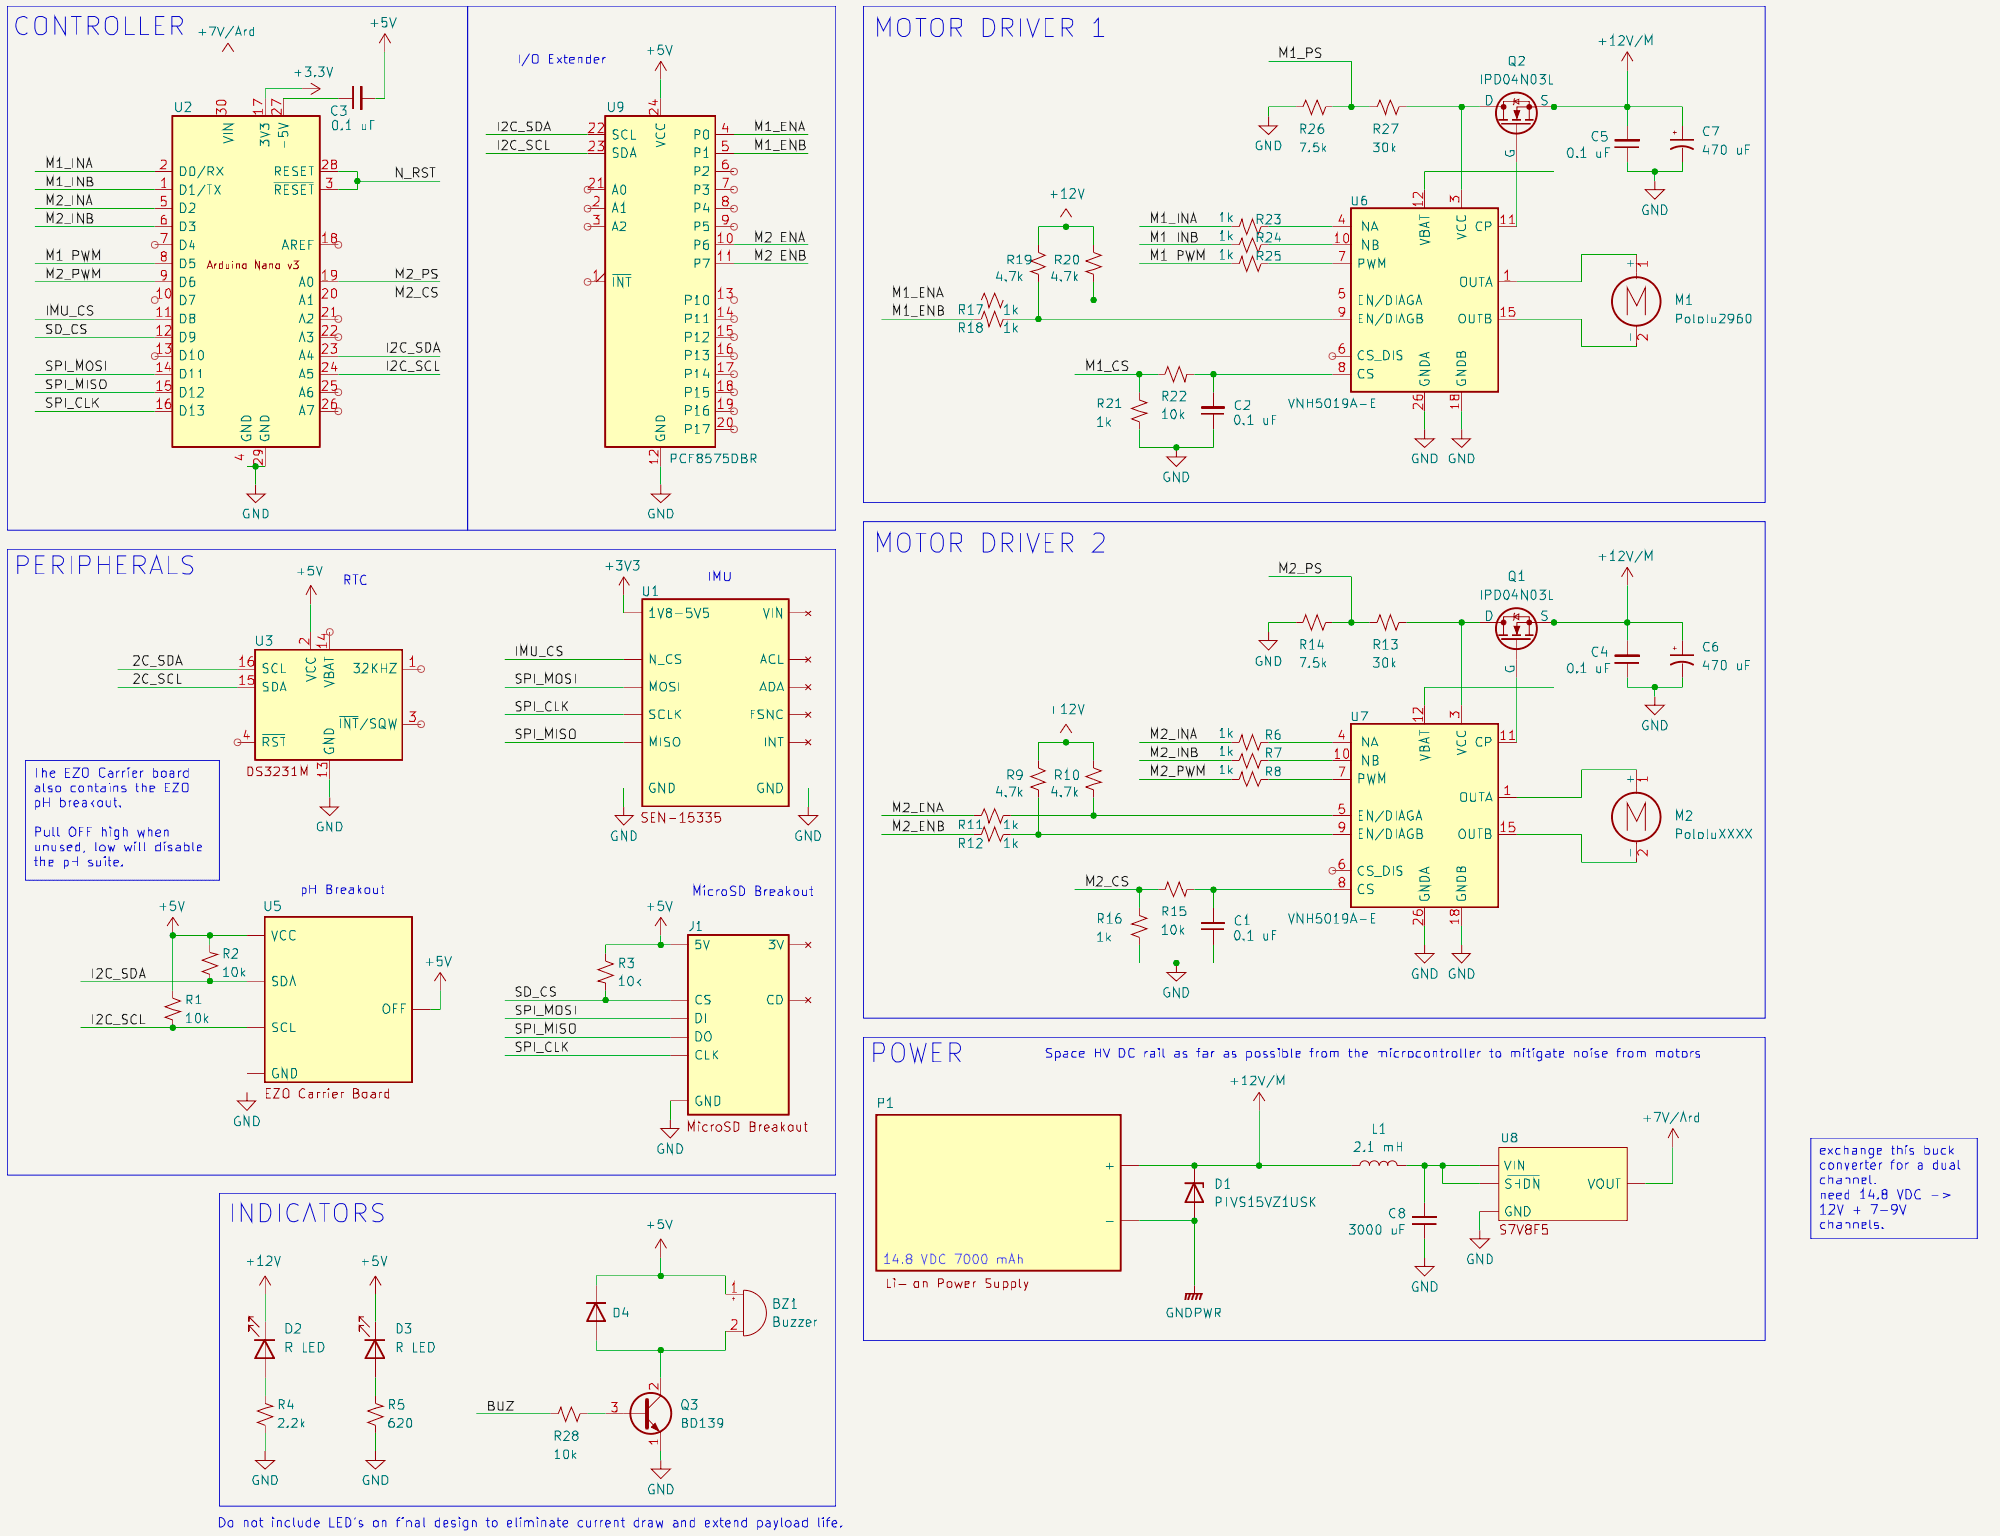Screen dimensions: 2000x1536
Task: Click the Li-ion Power Supply P1 block
Action: (x=997, y=1192)
